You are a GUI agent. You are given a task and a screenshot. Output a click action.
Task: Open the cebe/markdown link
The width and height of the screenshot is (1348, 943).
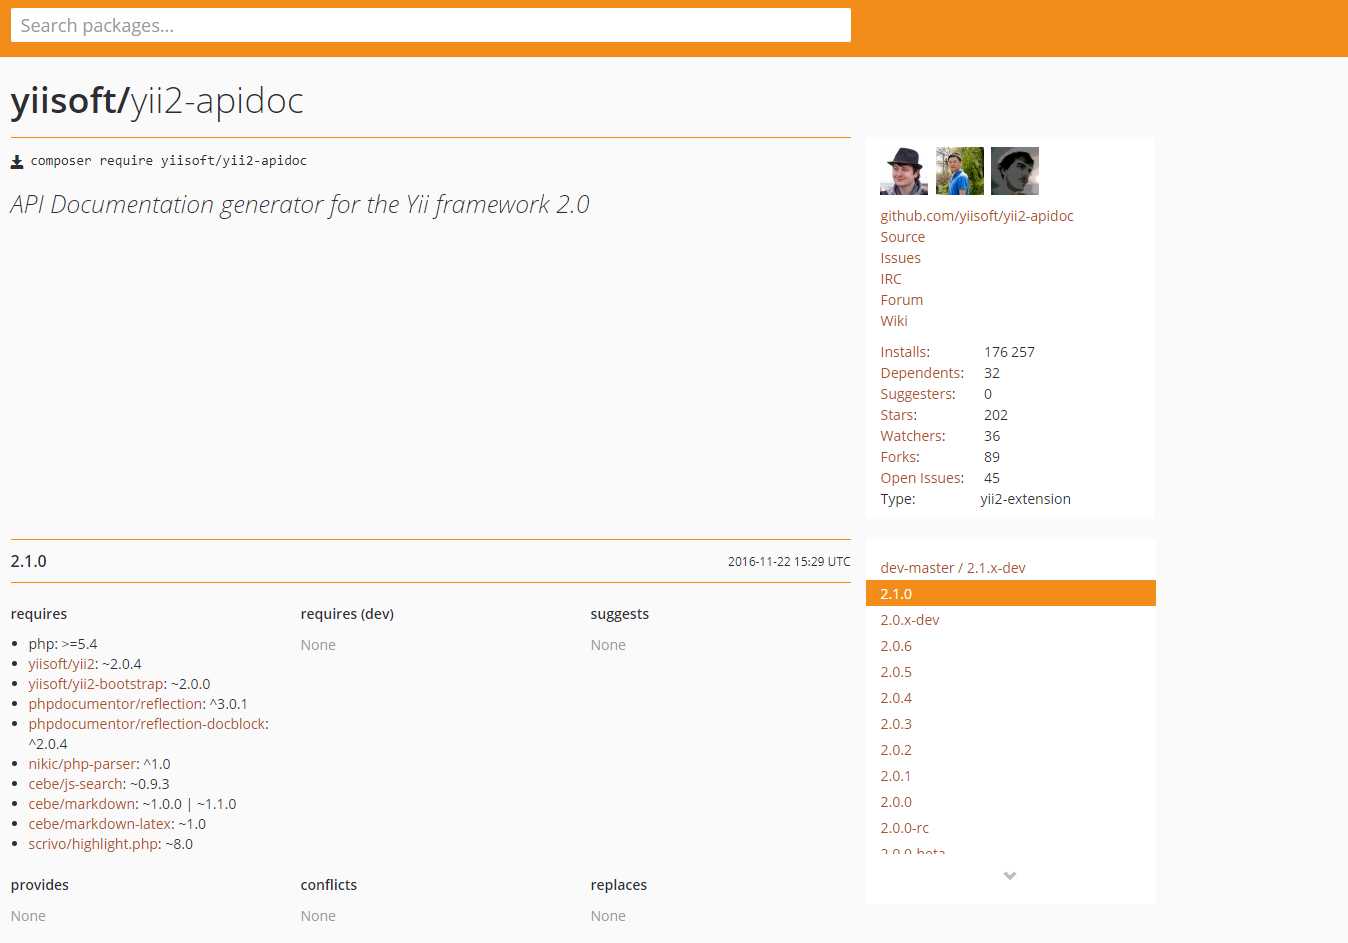tap(81, 804)
